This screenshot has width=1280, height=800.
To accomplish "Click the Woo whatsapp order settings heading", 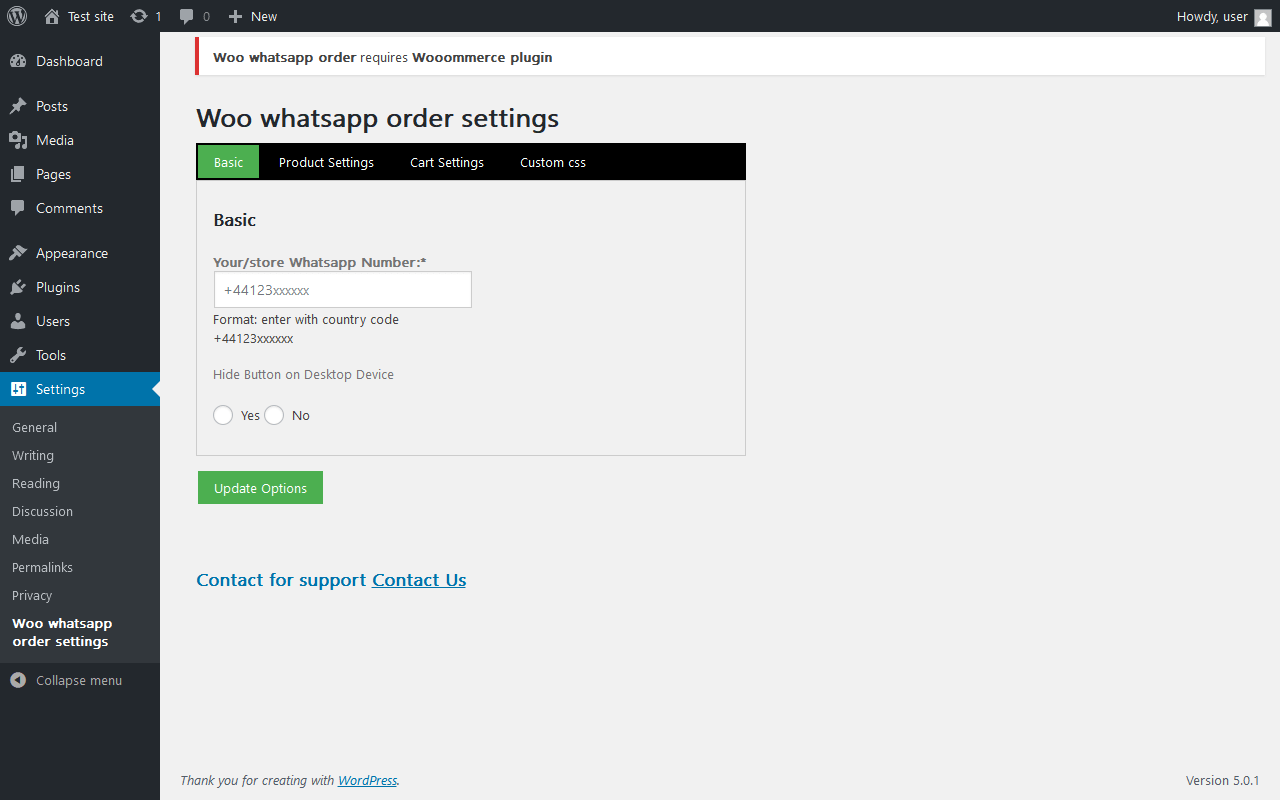I will coord(377,118).
